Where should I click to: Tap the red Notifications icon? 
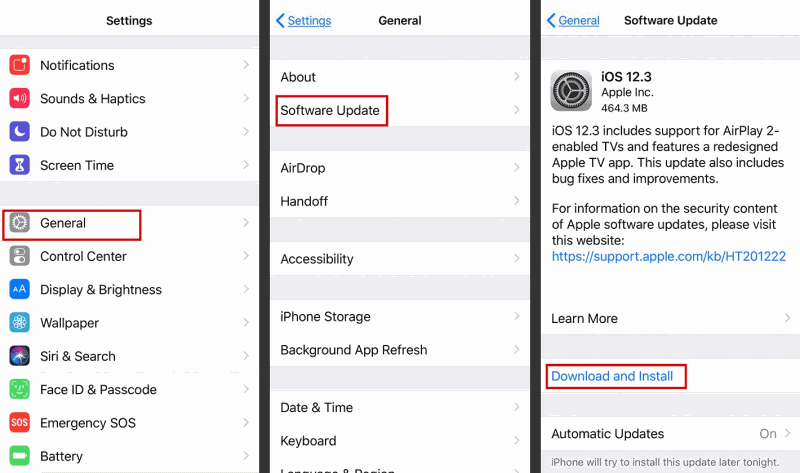click(x=20, y=65)
